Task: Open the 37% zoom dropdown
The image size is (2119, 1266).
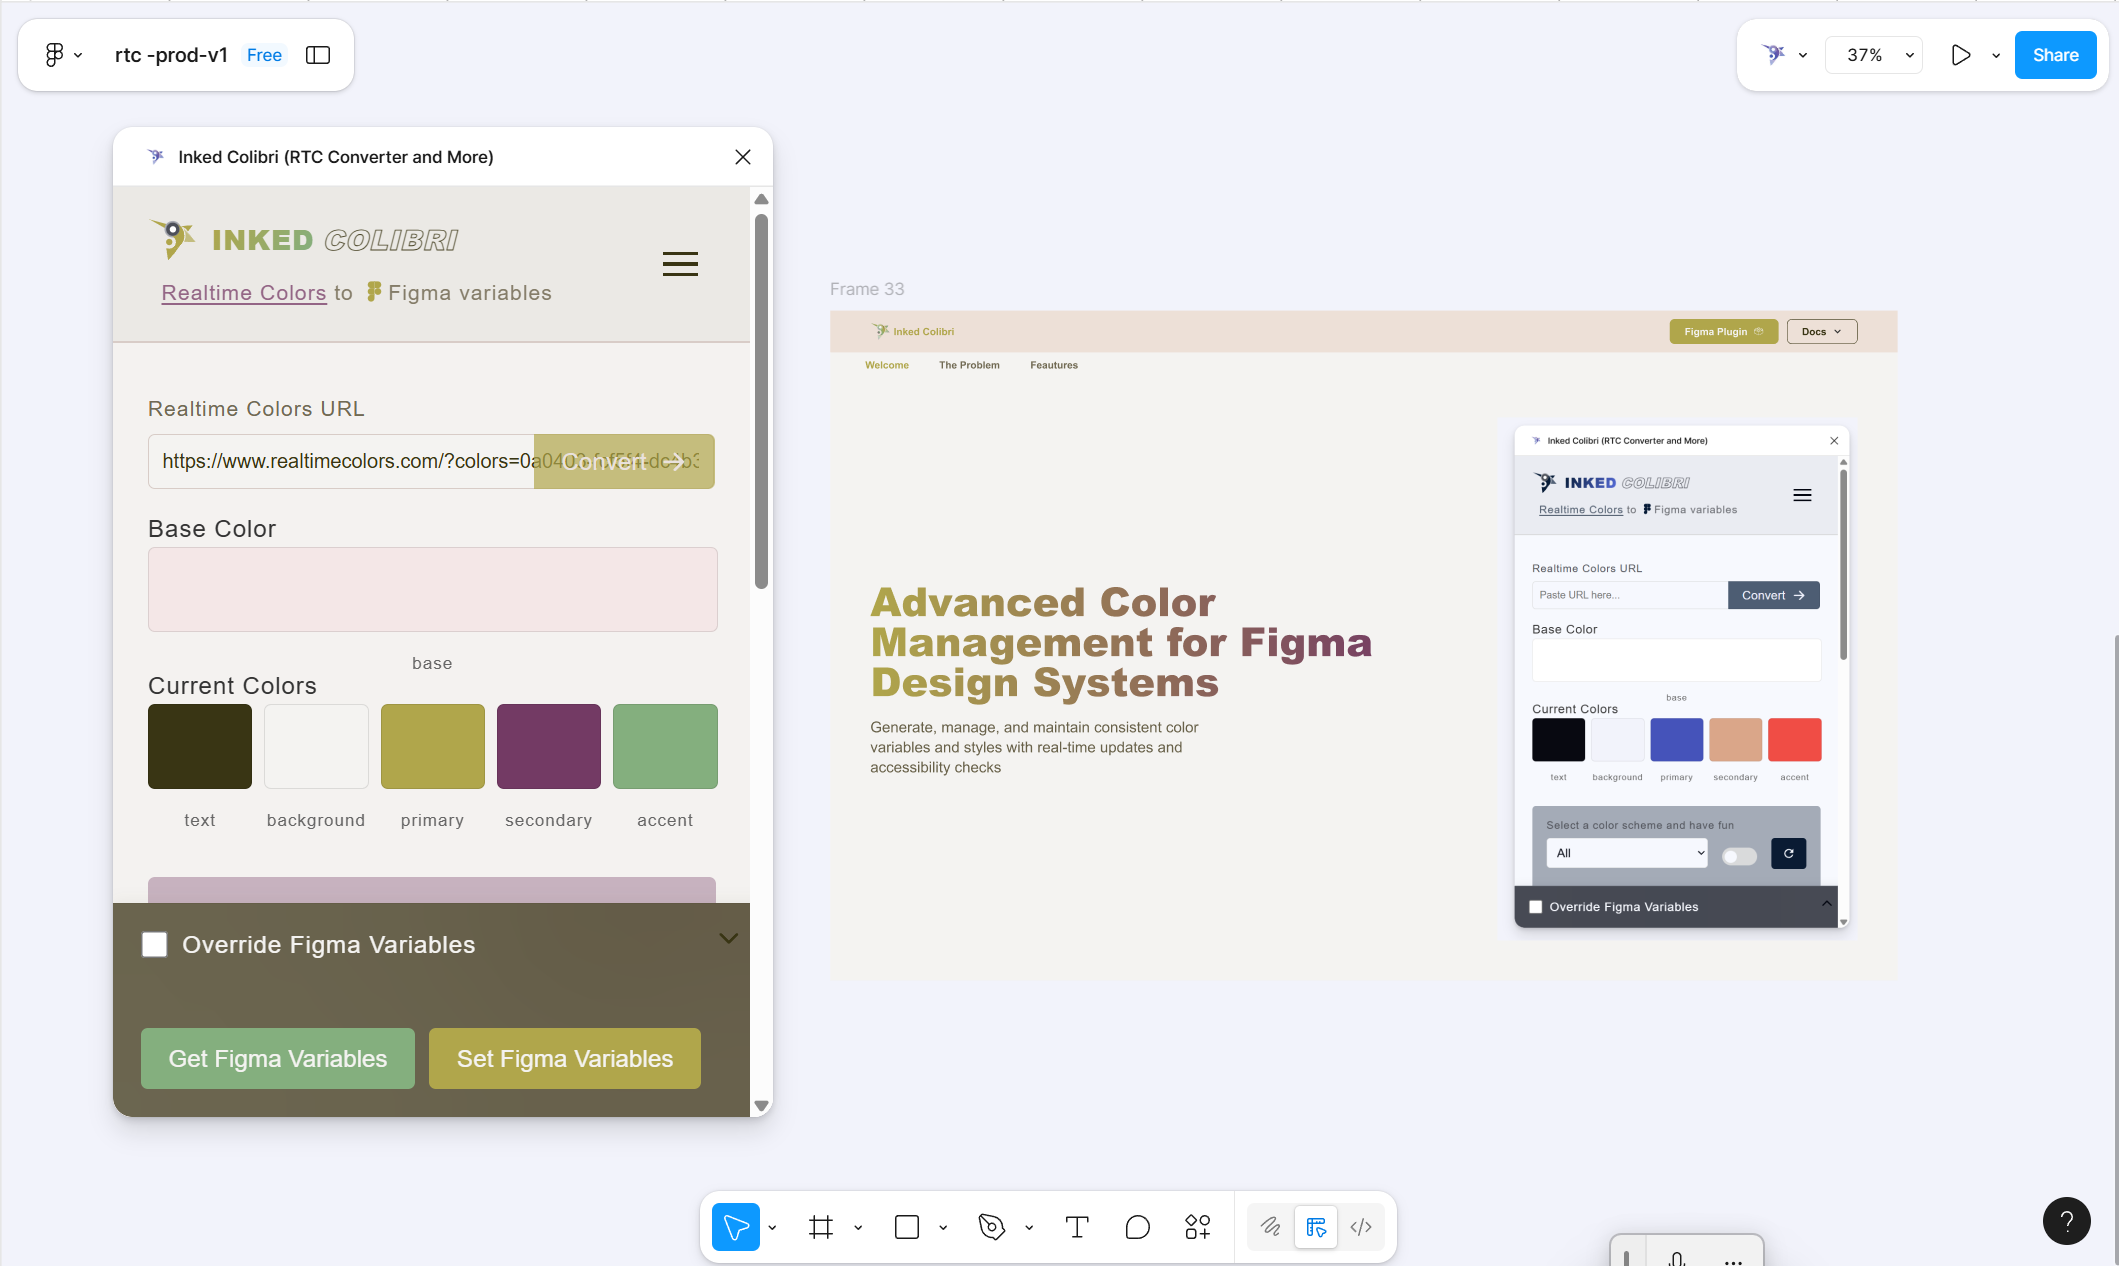Action: pos(1873,55)
